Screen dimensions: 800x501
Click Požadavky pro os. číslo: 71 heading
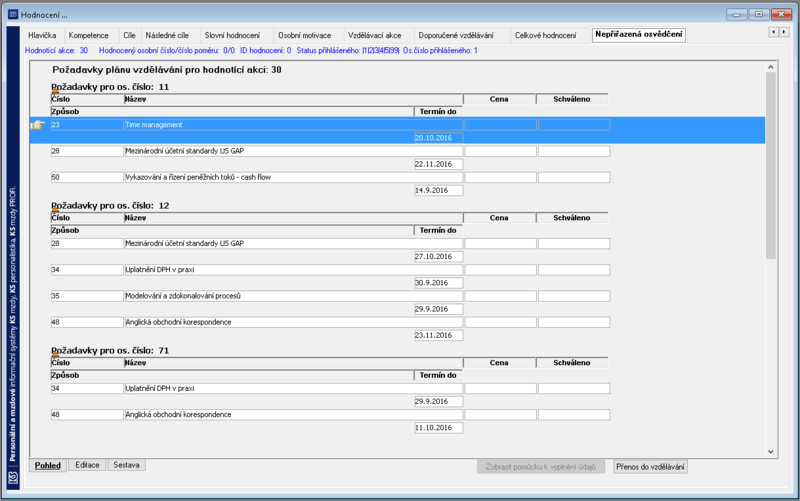coord(110,350)
